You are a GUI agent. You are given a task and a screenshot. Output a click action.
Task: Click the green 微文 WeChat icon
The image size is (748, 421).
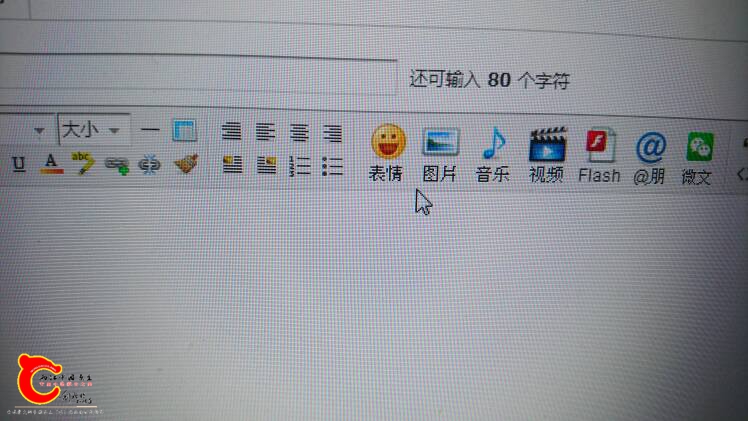pos(698,159)
